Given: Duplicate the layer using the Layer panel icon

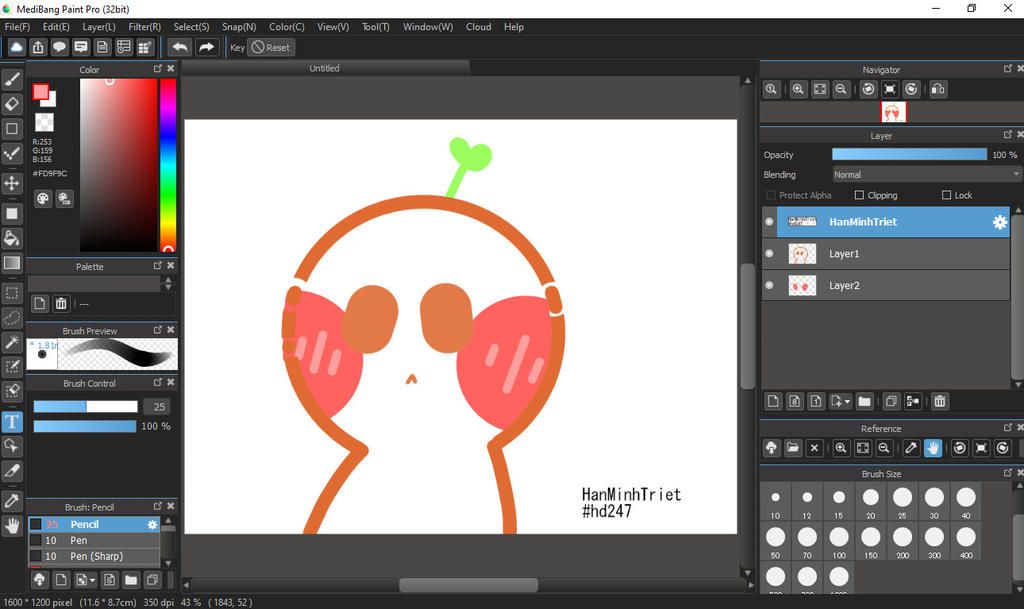Looking at the screenshot, I should click(x=891, y=401).
